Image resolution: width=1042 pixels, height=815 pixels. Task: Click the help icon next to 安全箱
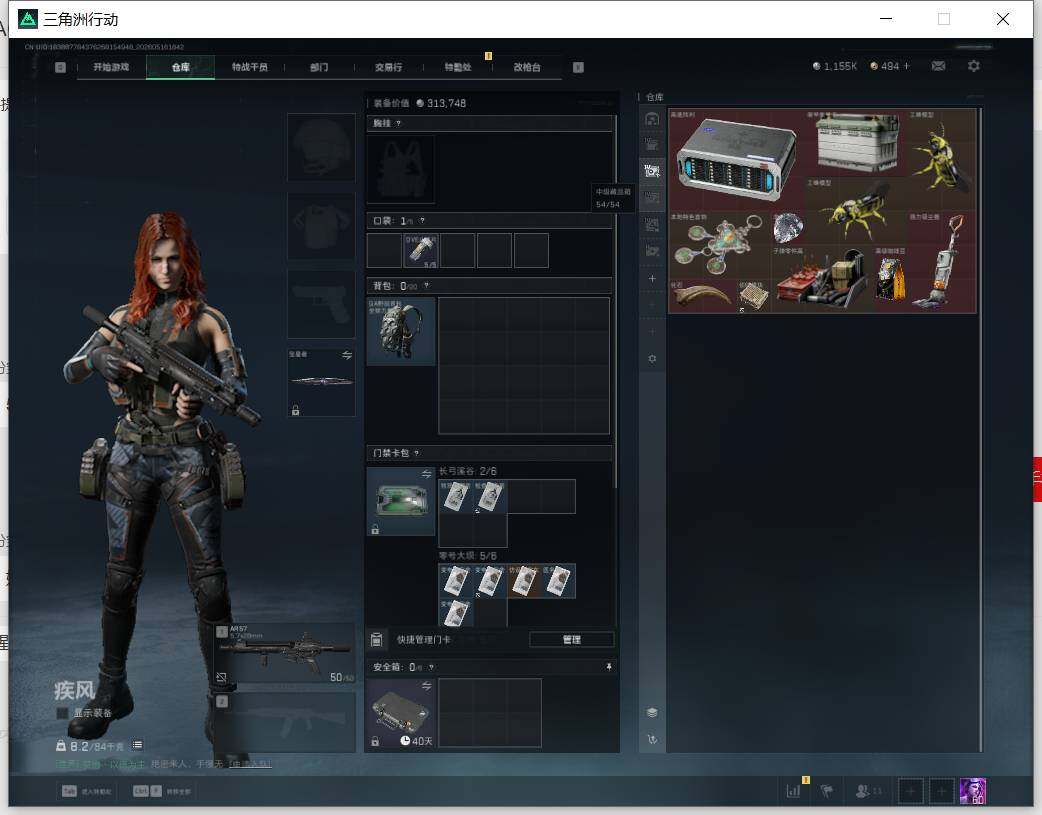[x=431, y=667]
